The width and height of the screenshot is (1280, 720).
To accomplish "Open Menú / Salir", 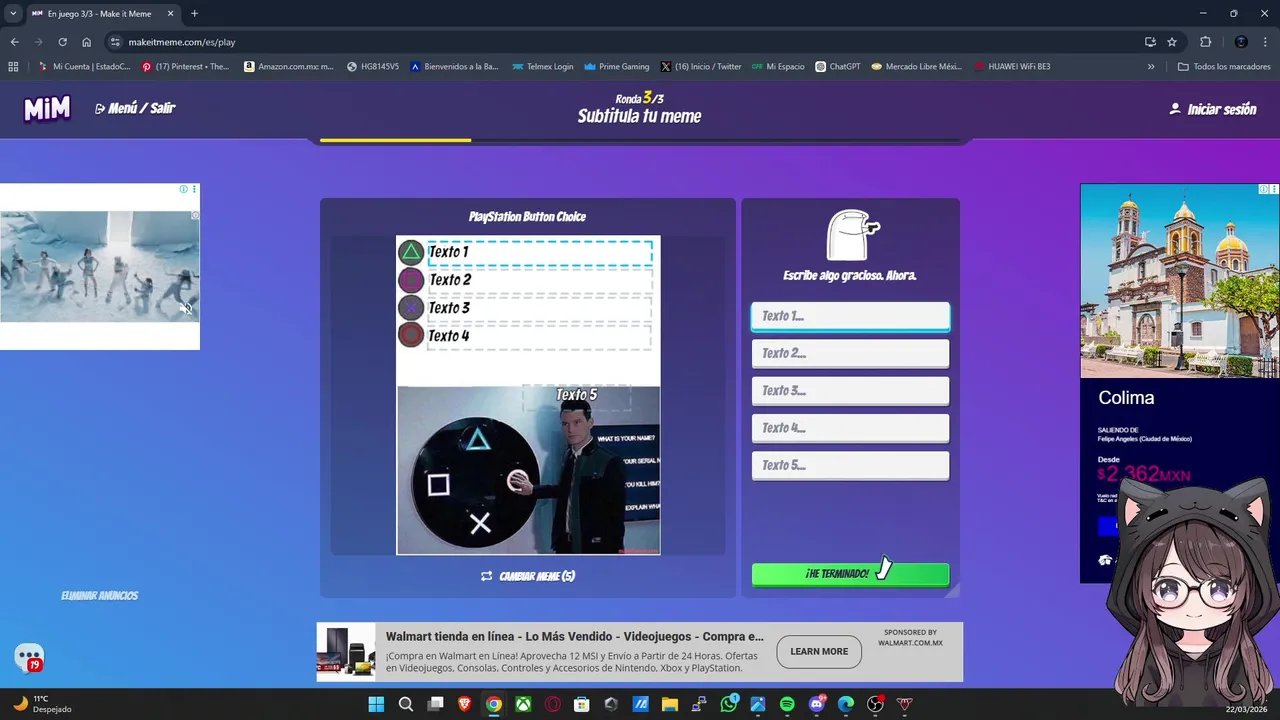I will tap(135, 108).
